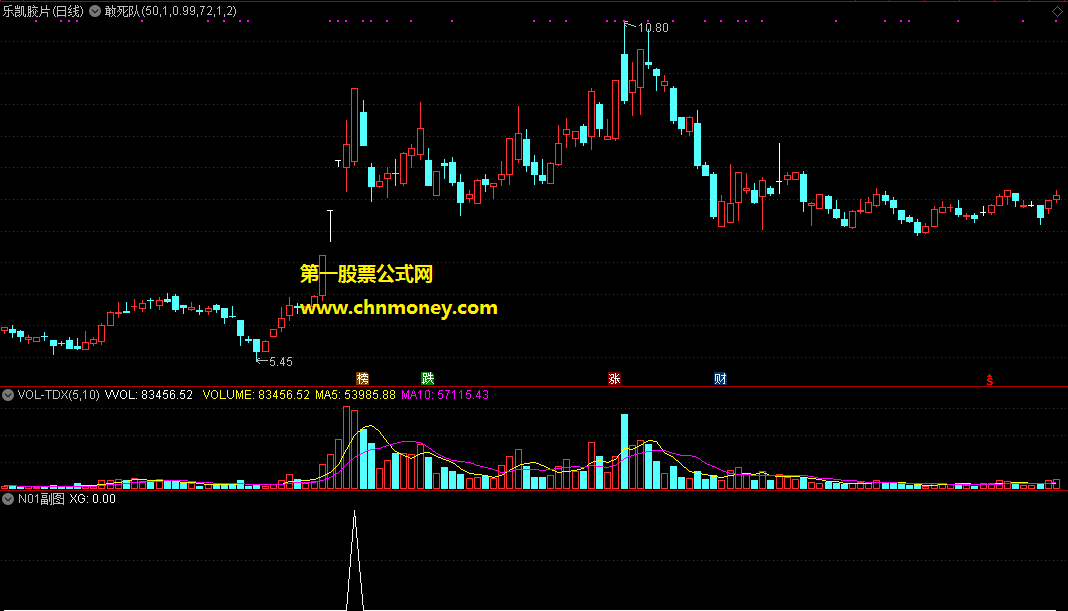The width and height of the screenshot is (1068, 611).
Task: Expand the main chart indicator dropdown arrow
Action: [95, 11]
